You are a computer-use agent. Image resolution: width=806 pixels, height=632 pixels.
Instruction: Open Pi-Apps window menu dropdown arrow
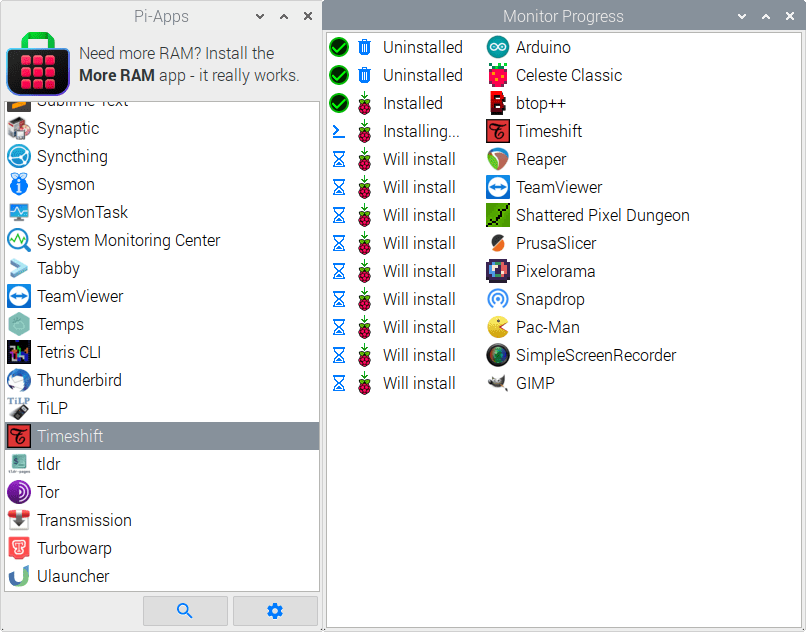click(260, 16)
